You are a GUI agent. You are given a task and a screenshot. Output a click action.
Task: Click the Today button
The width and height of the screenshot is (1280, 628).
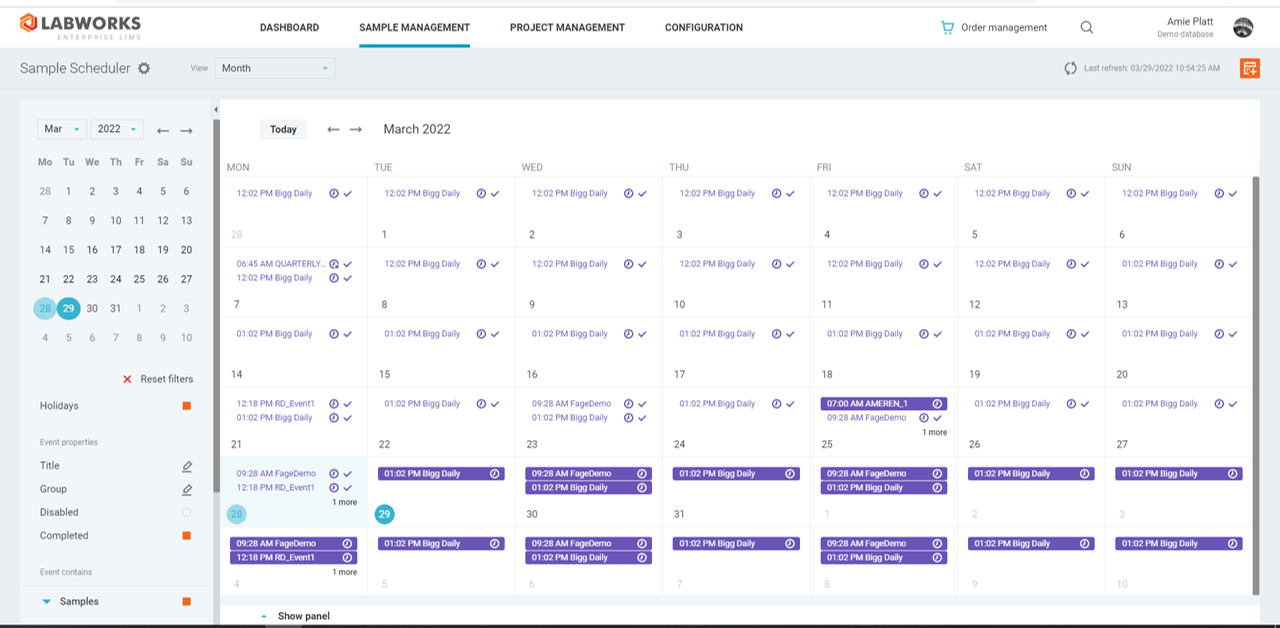(283, 129)
